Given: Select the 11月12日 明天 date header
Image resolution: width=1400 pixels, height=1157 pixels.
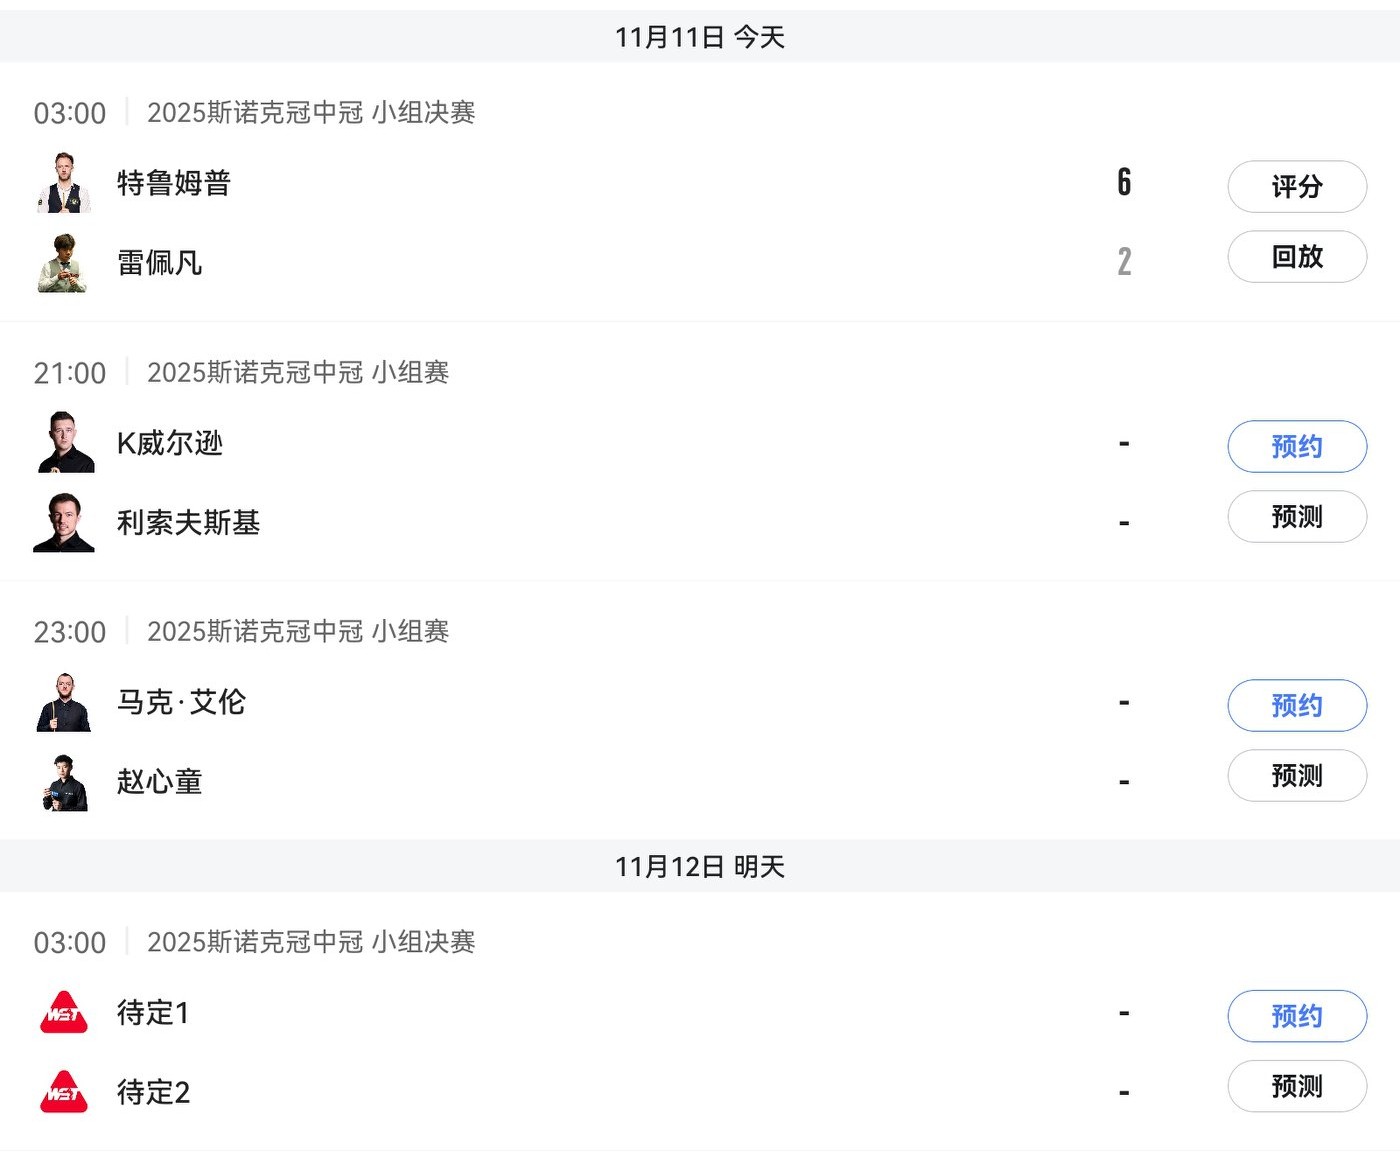Looking at the screenshot, I should [700, 867].
